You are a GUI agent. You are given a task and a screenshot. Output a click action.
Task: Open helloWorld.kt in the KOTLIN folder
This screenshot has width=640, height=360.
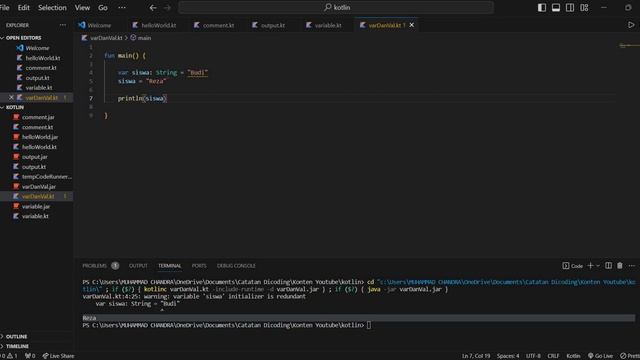(39, 147)
